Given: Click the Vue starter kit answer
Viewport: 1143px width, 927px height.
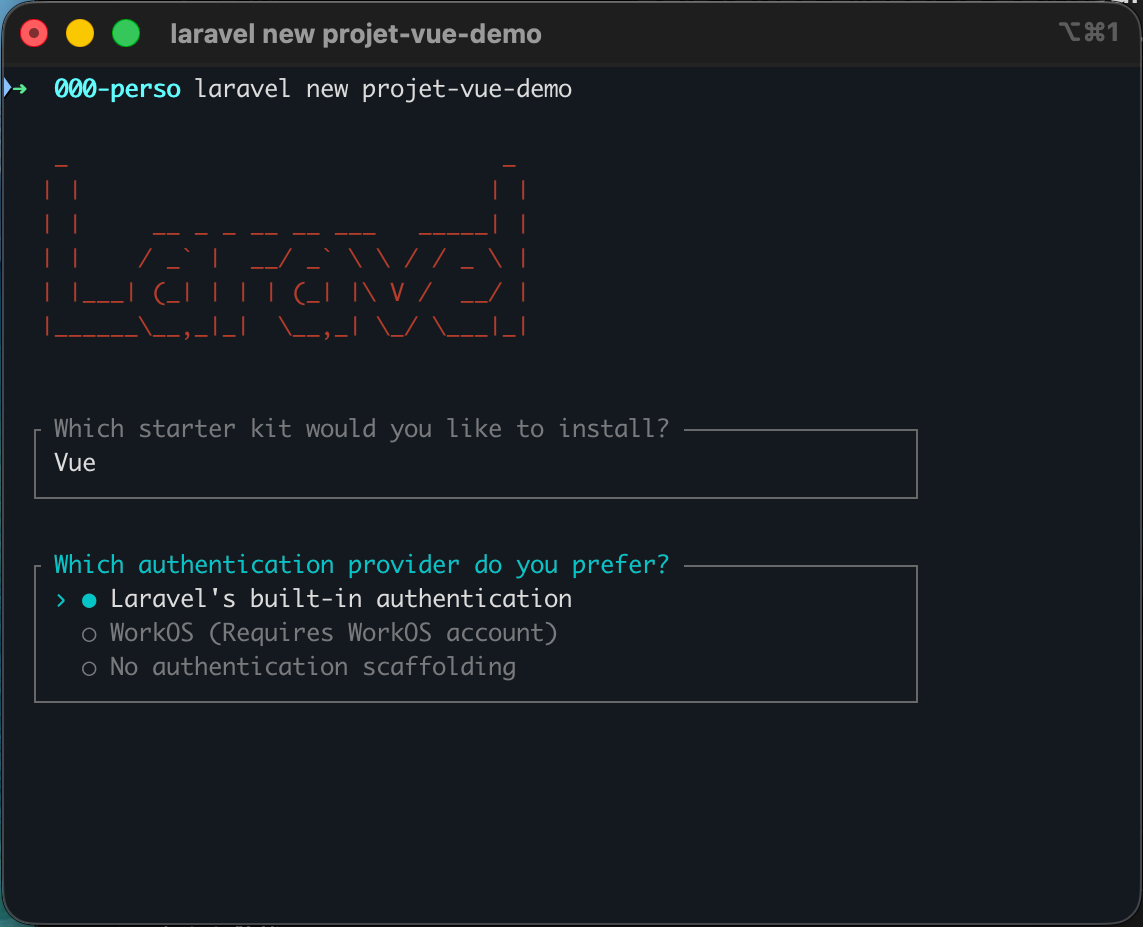Looking at the screenshot, I should [x=75, y=462].
